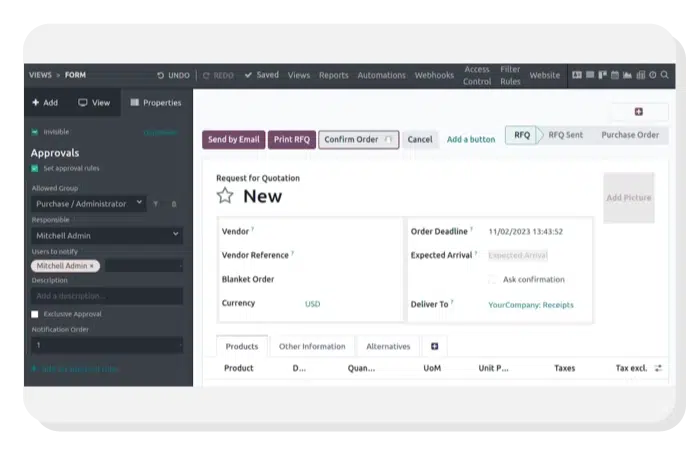700x450 pixels.
Task: Open the Webhooks menu
Action: 434,75
